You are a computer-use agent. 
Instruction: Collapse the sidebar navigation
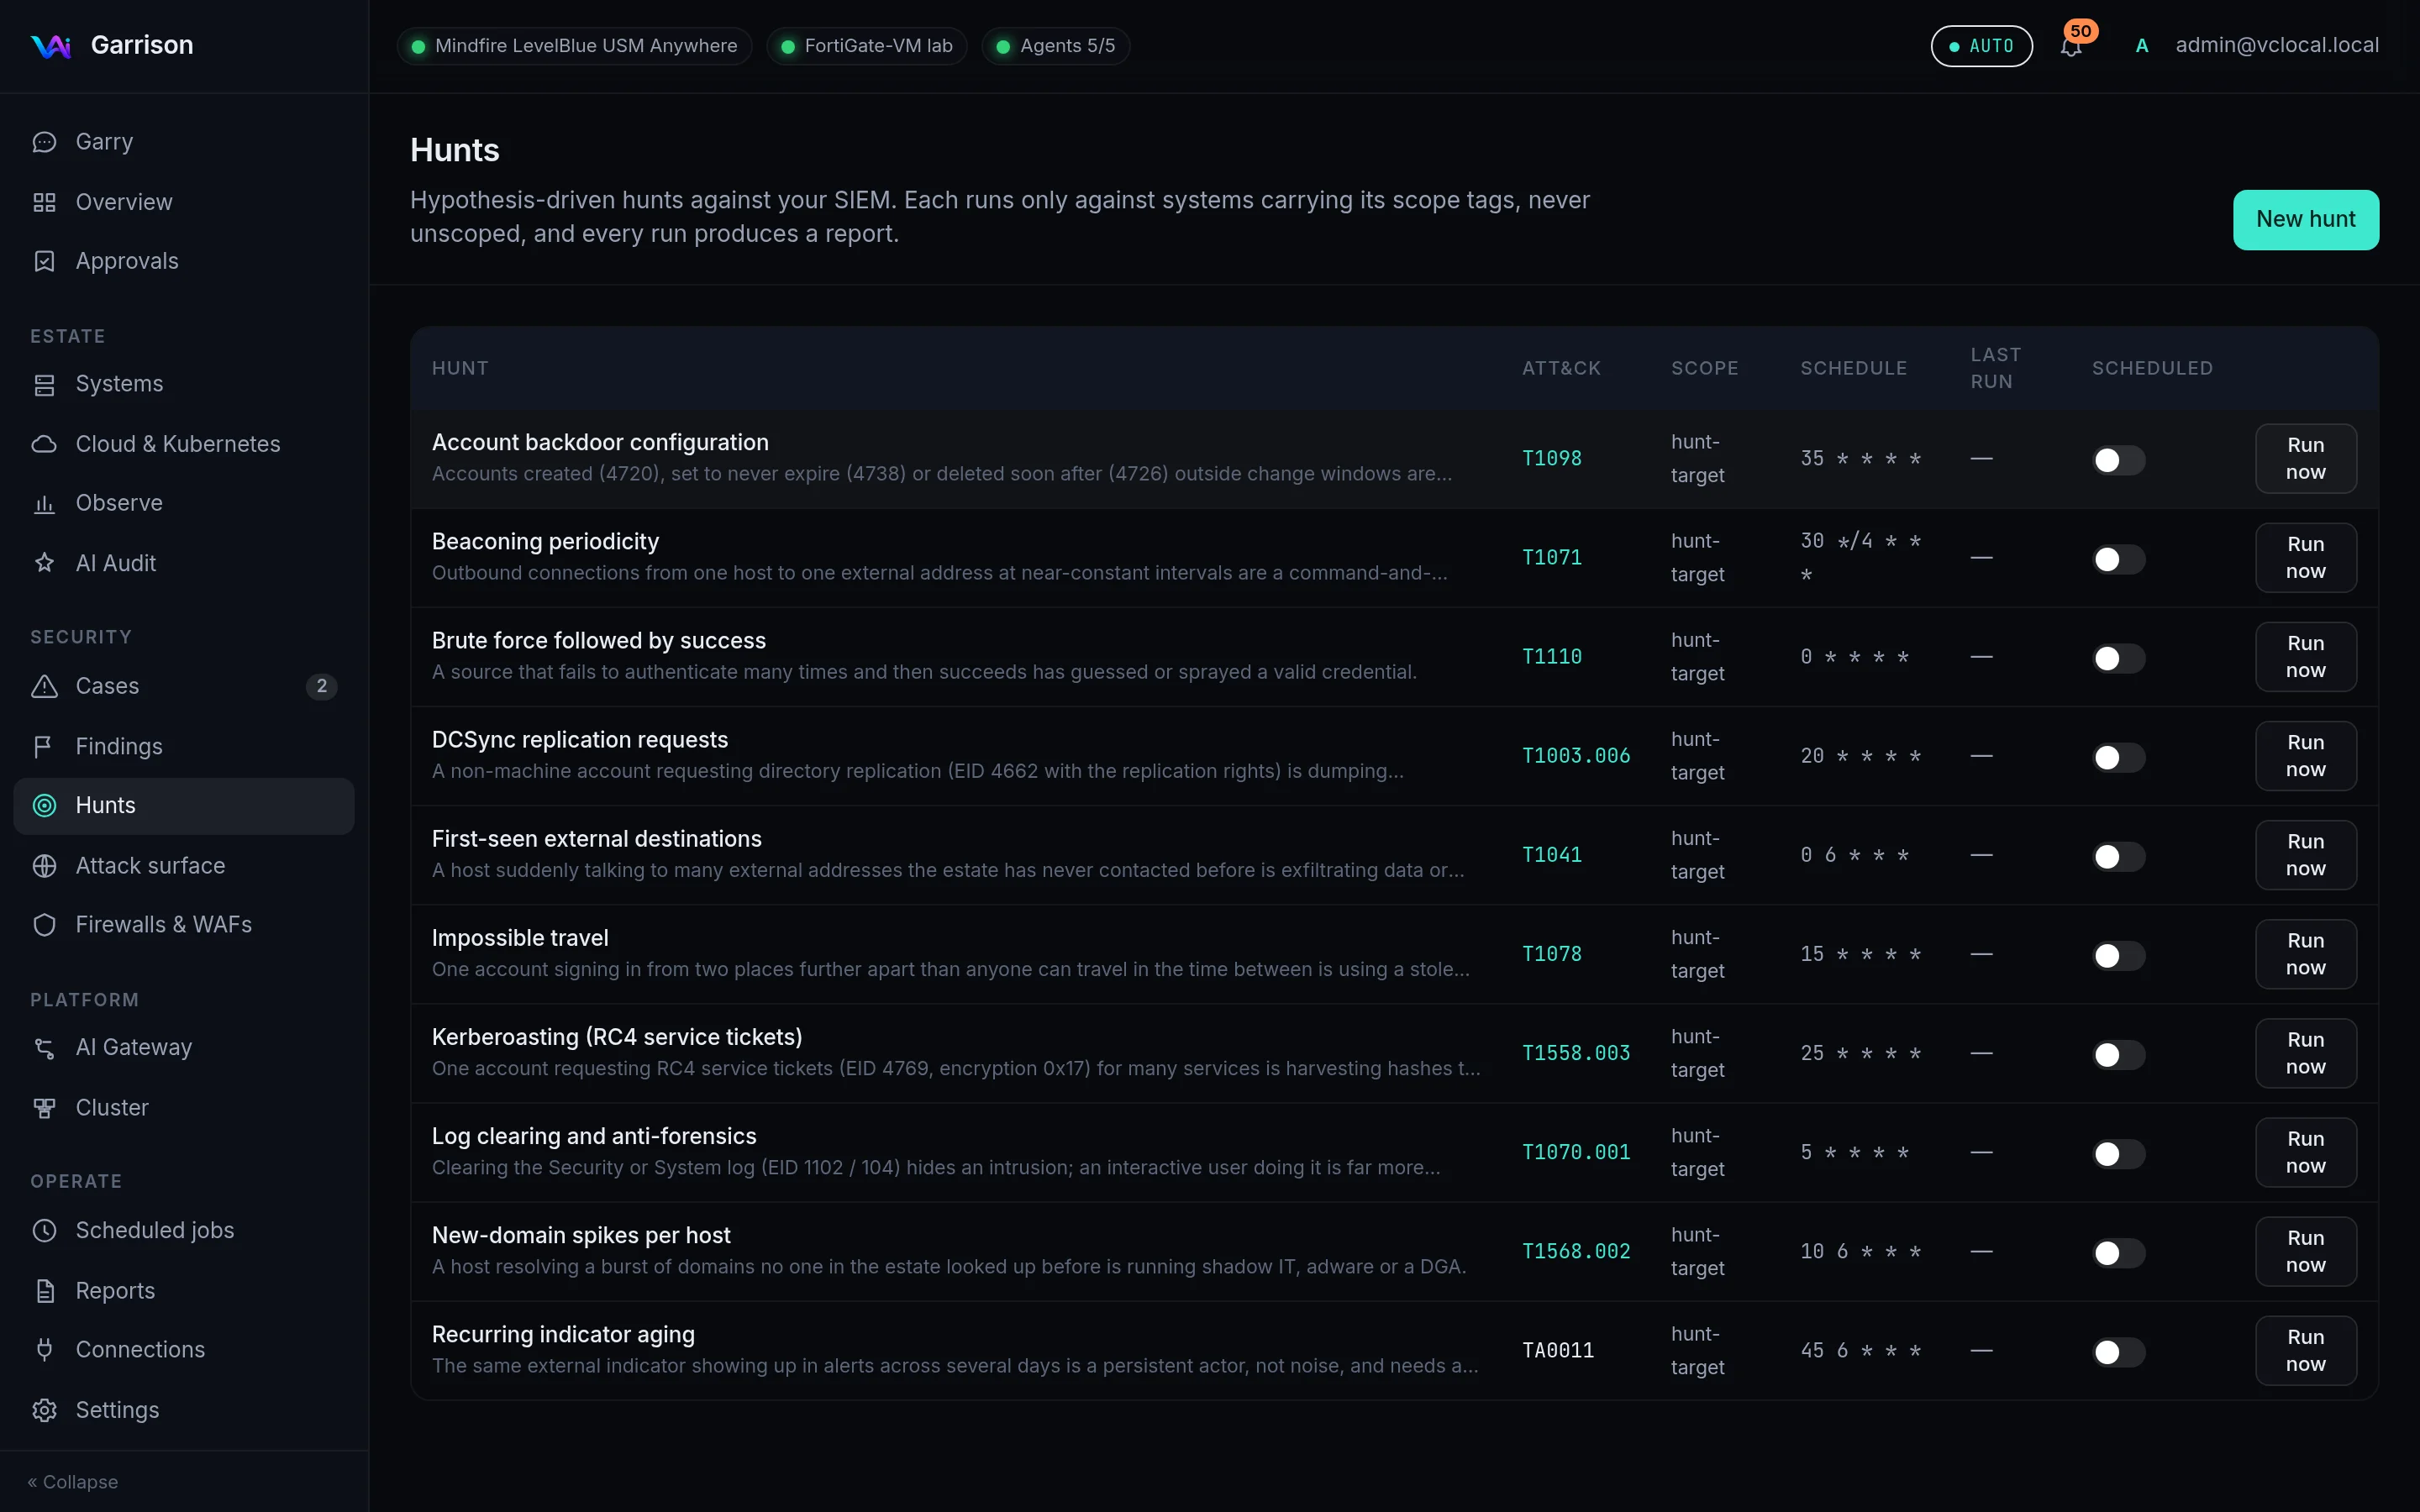(73, 1482)
